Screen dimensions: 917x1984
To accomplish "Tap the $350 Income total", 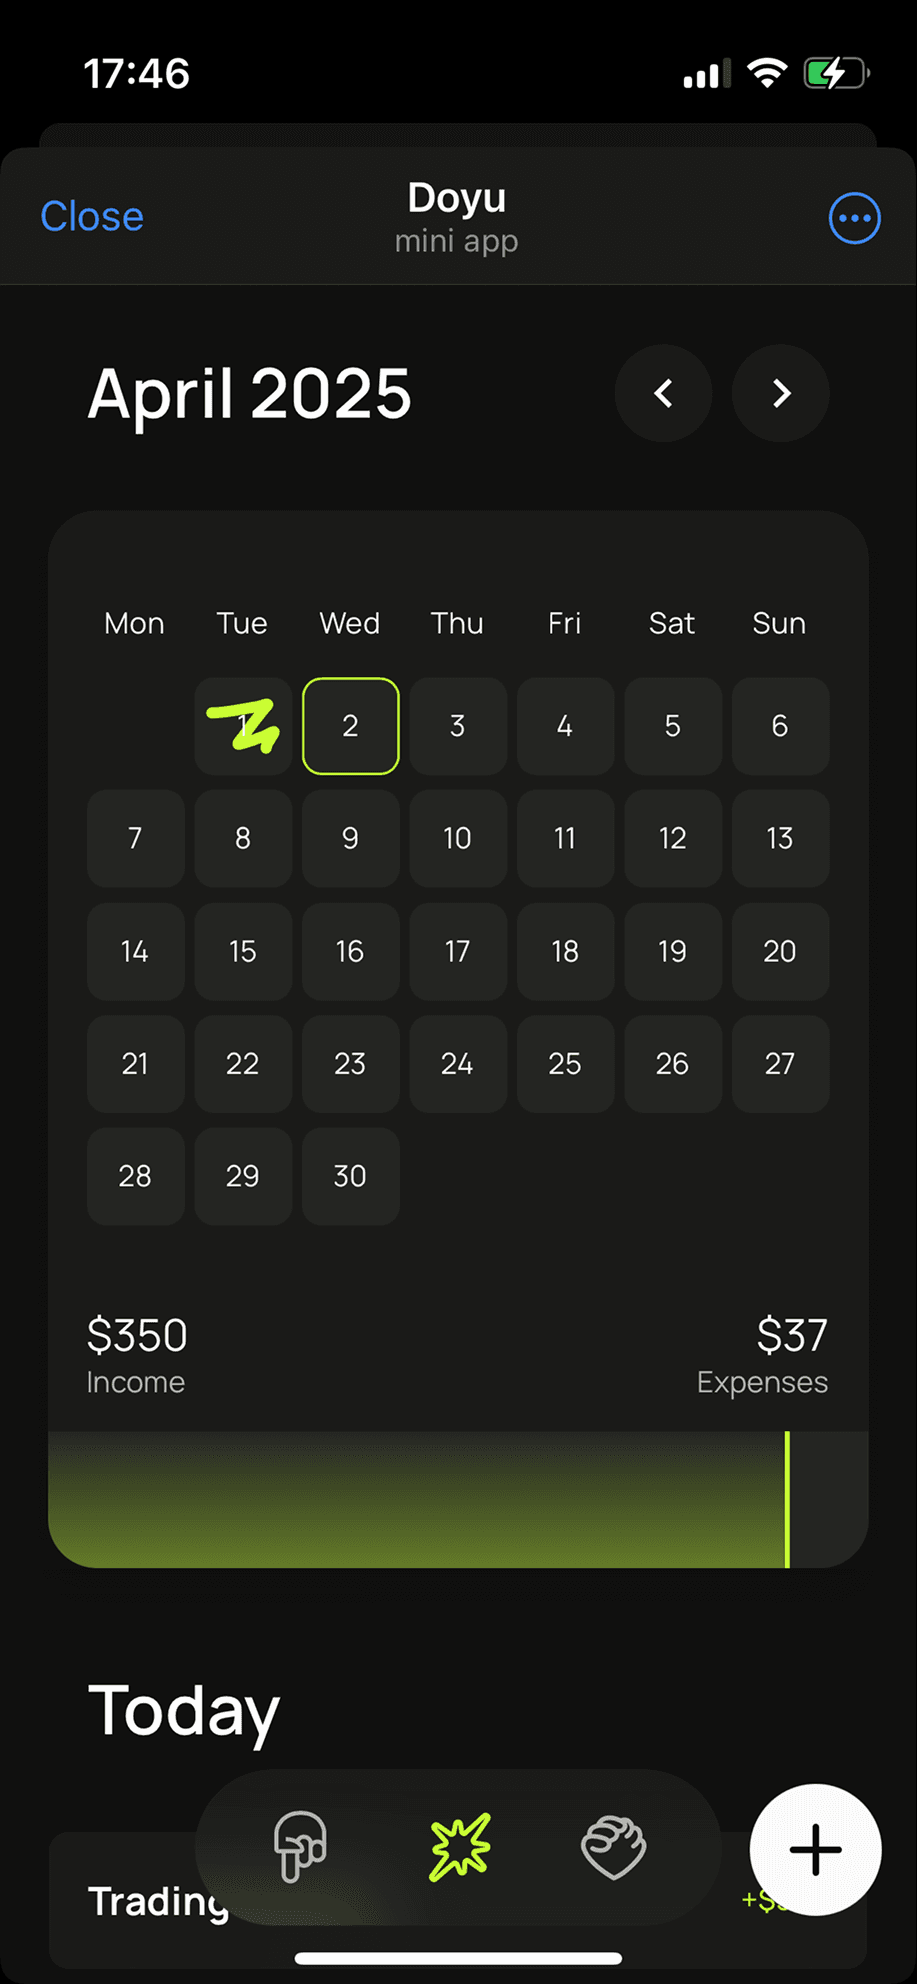I will (137, 1354).
